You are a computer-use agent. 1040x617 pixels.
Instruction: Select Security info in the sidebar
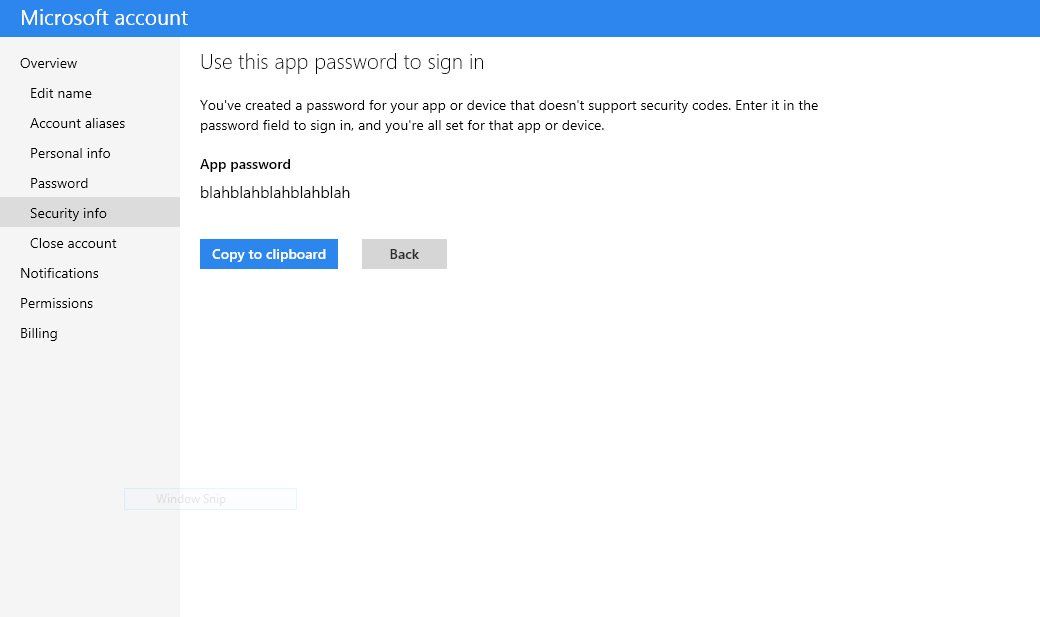pyautogui.click(x=68, y=213)
